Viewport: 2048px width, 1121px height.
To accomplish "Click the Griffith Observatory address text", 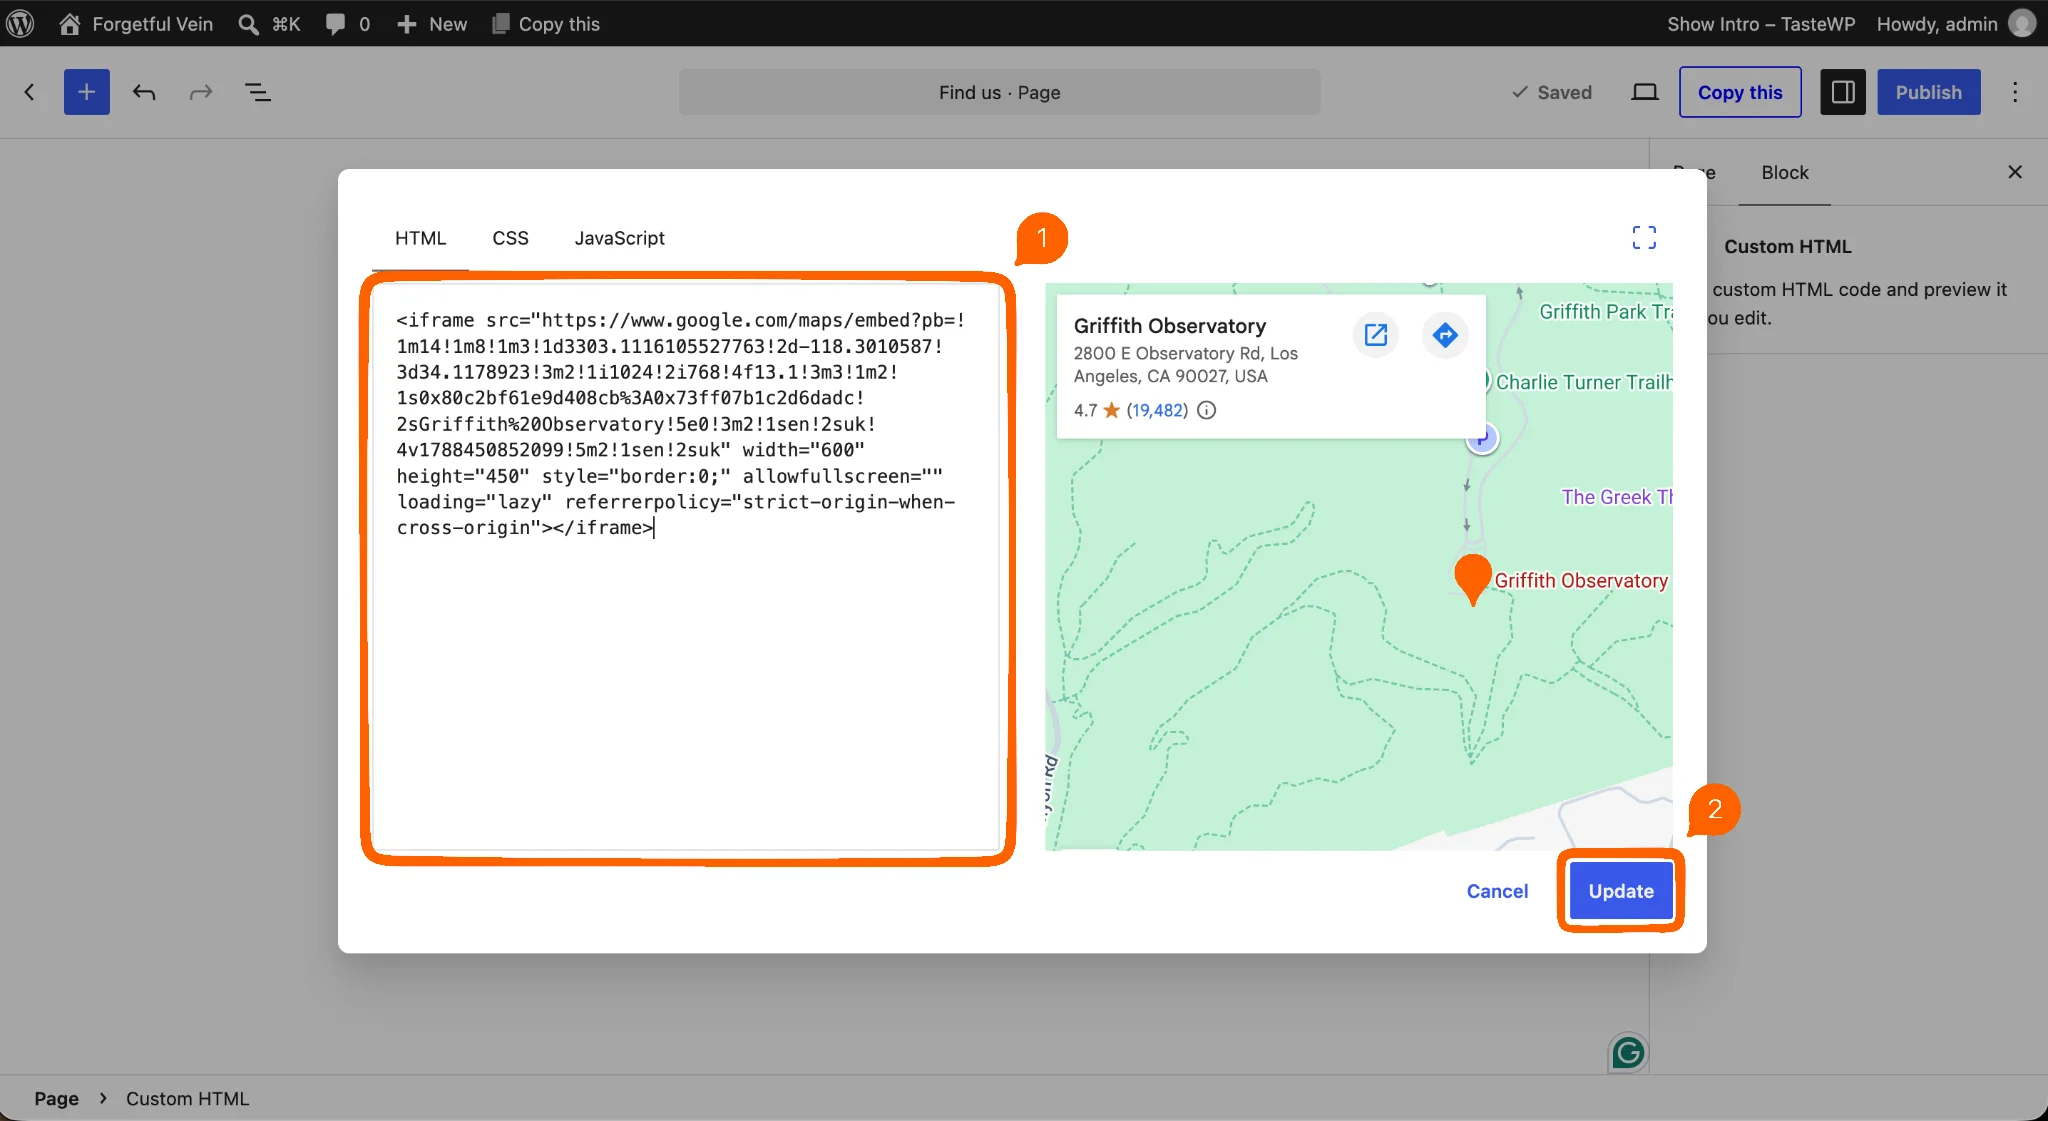I will [x=1185, y=365].
